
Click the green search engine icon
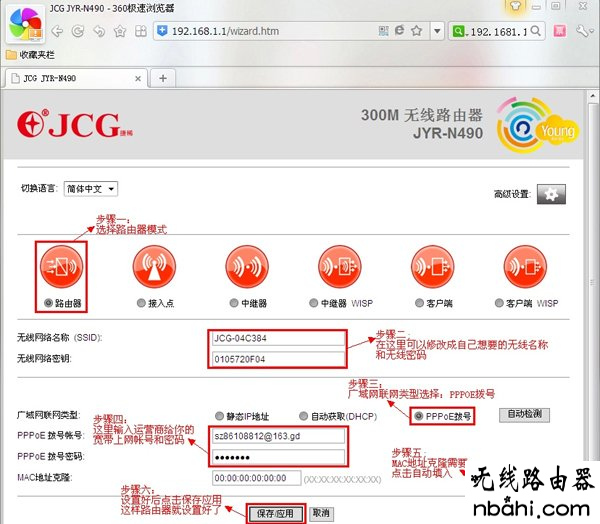pos(458,31)
